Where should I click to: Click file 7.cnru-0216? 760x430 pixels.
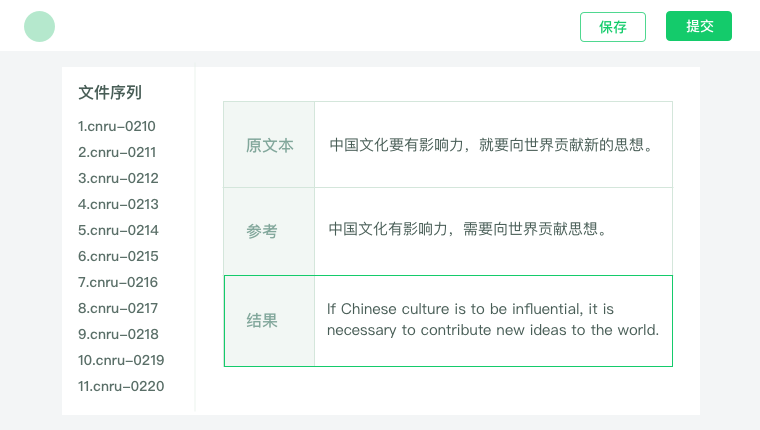click(117, 283)
